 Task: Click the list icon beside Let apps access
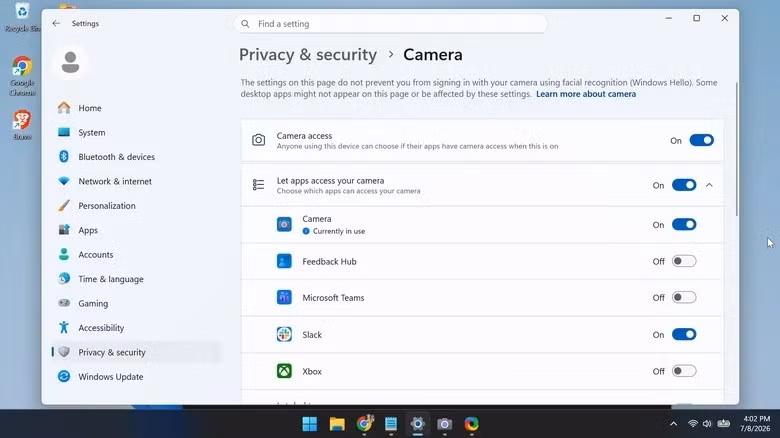coord(258,185)
